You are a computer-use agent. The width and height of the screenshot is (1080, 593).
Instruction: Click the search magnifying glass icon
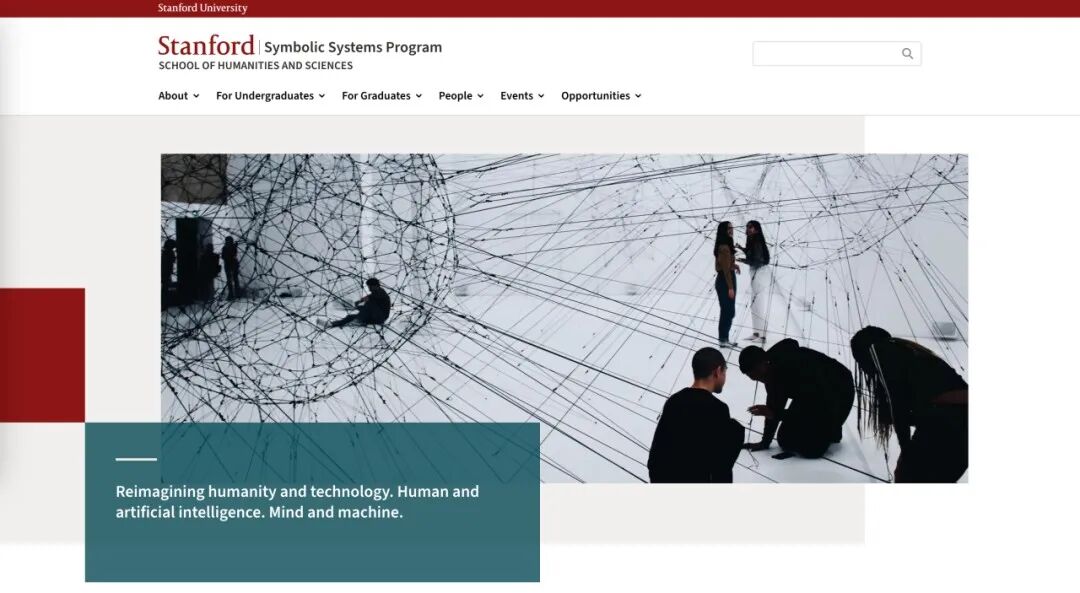[x=907, y=54]
